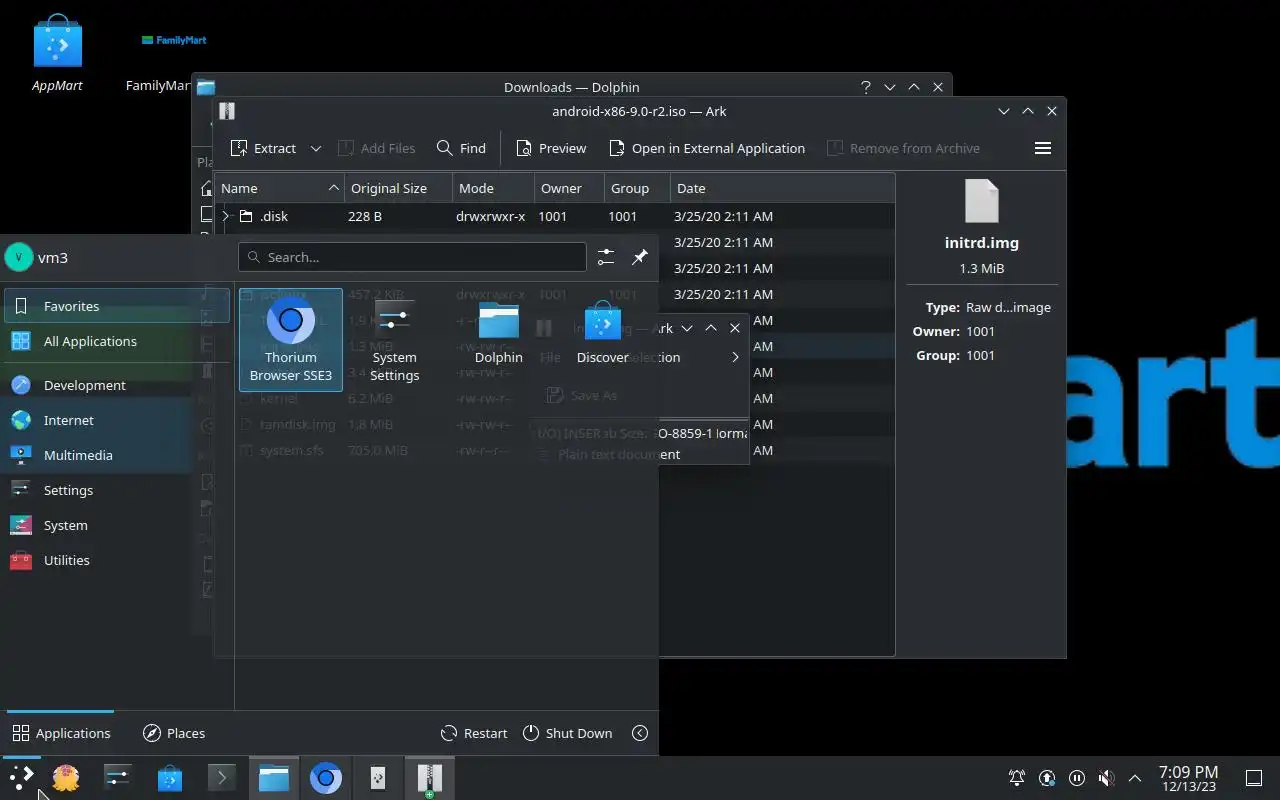Open Settings category in launcher
This screenshot has height=800, width=1280.
tap(117, 490)
